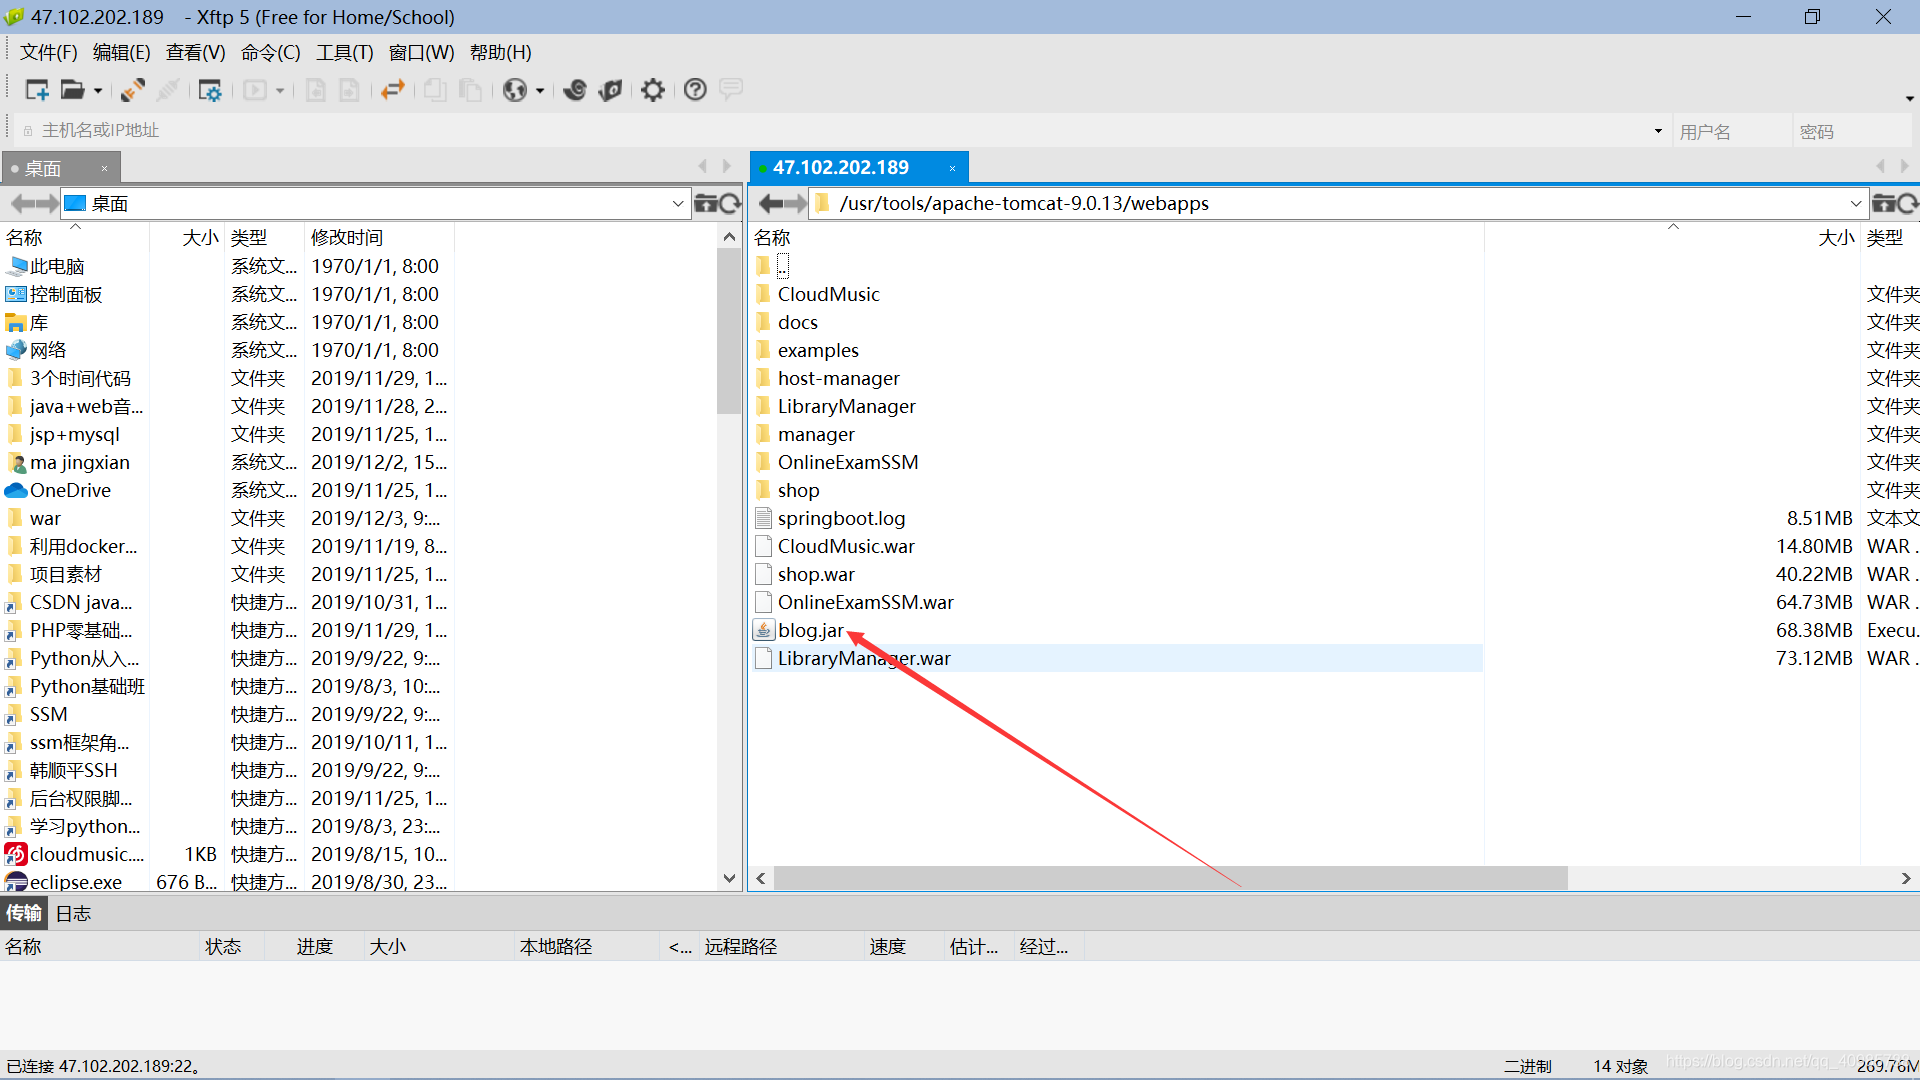This screenshot has height=1080, width=1920.
Task: Click back arrow in the remote pane
Action: pyautogui.click(x=771, y=204)
